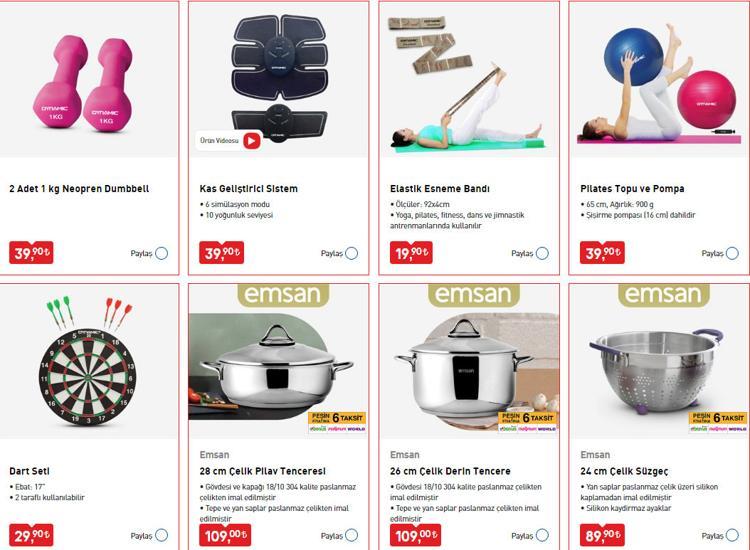Viewport: 750px width, 550px height.
Task: Select Paylaş circle for Pilates Topu ve Pompa
Action: coord(732,253)
